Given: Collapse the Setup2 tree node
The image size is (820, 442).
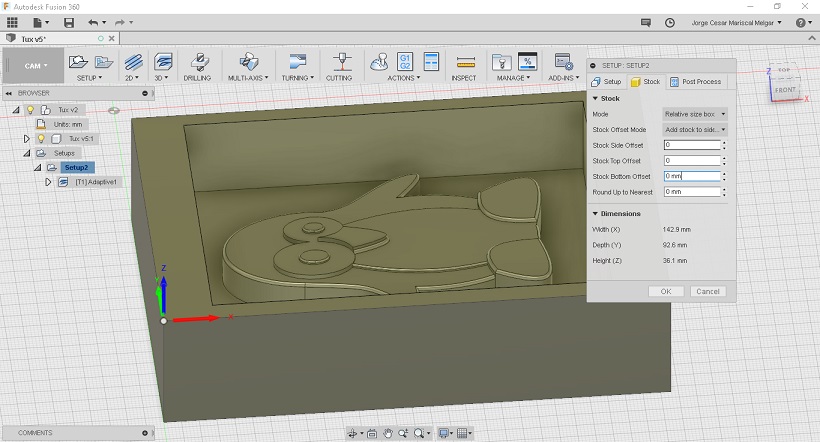Looking at the screenshot, I should point(38,168).
